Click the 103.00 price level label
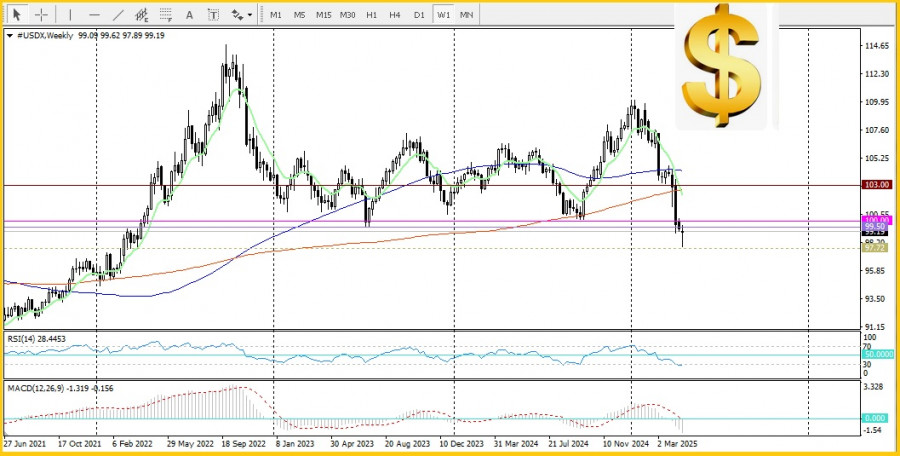The height and width of the screenshot is (456, 900). tap(876, 185)
